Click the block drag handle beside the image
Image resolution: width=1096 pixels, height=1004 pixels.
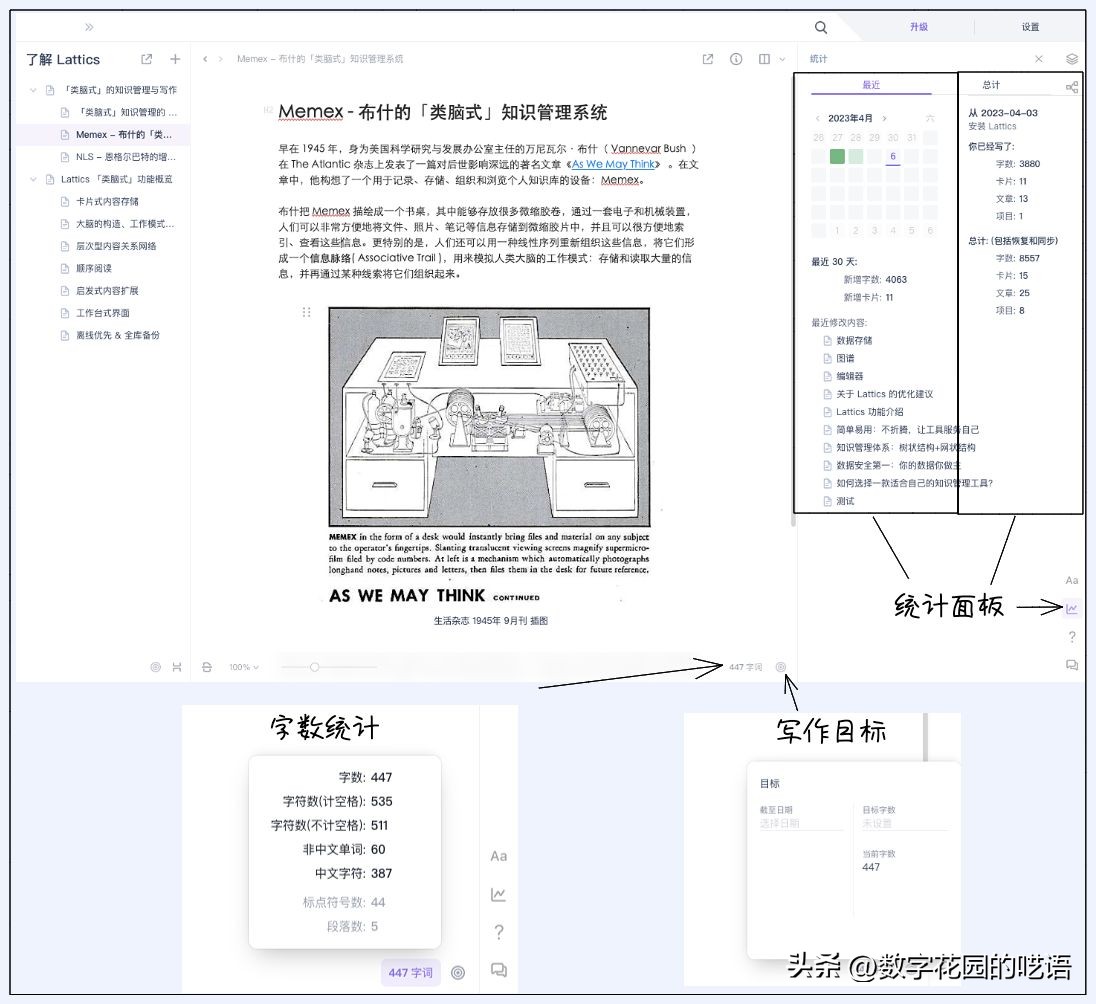pos(306,312)
